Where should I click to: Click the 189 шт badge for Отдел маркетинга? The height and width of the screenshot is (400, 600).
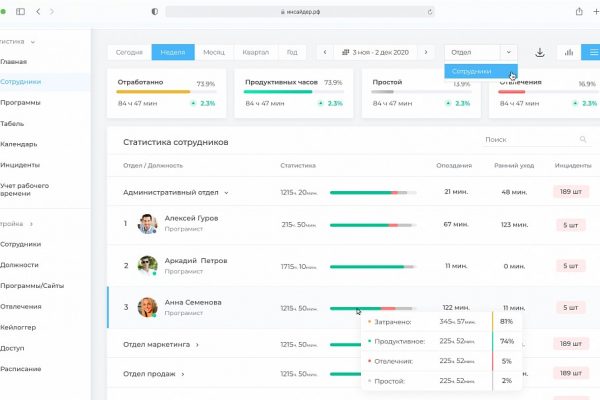coord(571,344)
